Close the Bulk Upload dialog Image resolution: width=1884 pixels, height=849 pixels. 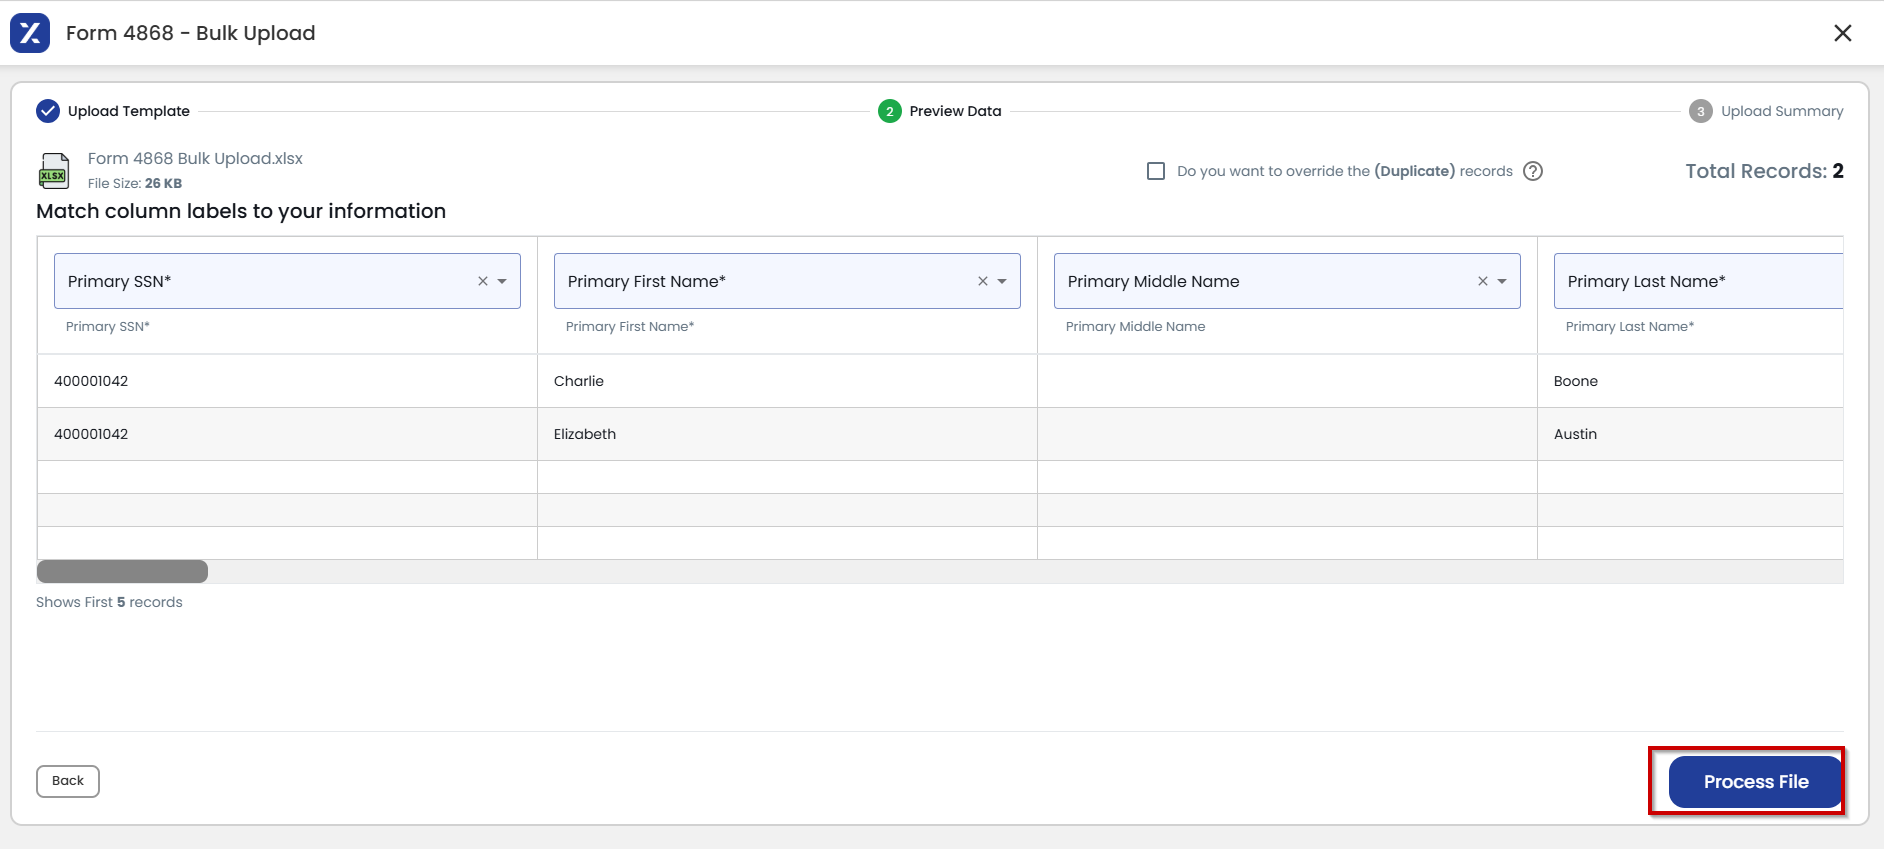tap(1843, 33)
